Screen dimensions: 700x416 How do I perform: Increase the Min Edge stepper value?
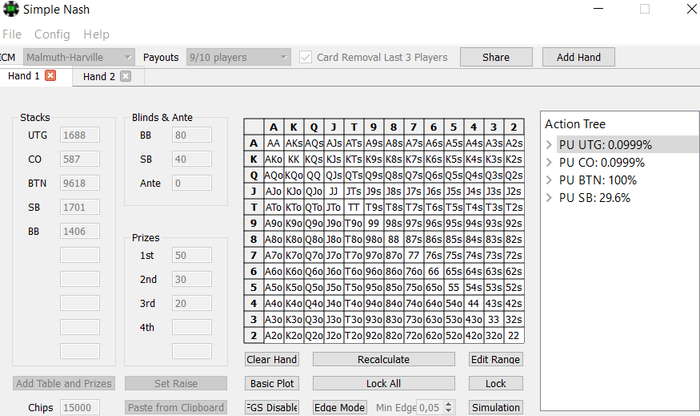(x=449, y=404)
